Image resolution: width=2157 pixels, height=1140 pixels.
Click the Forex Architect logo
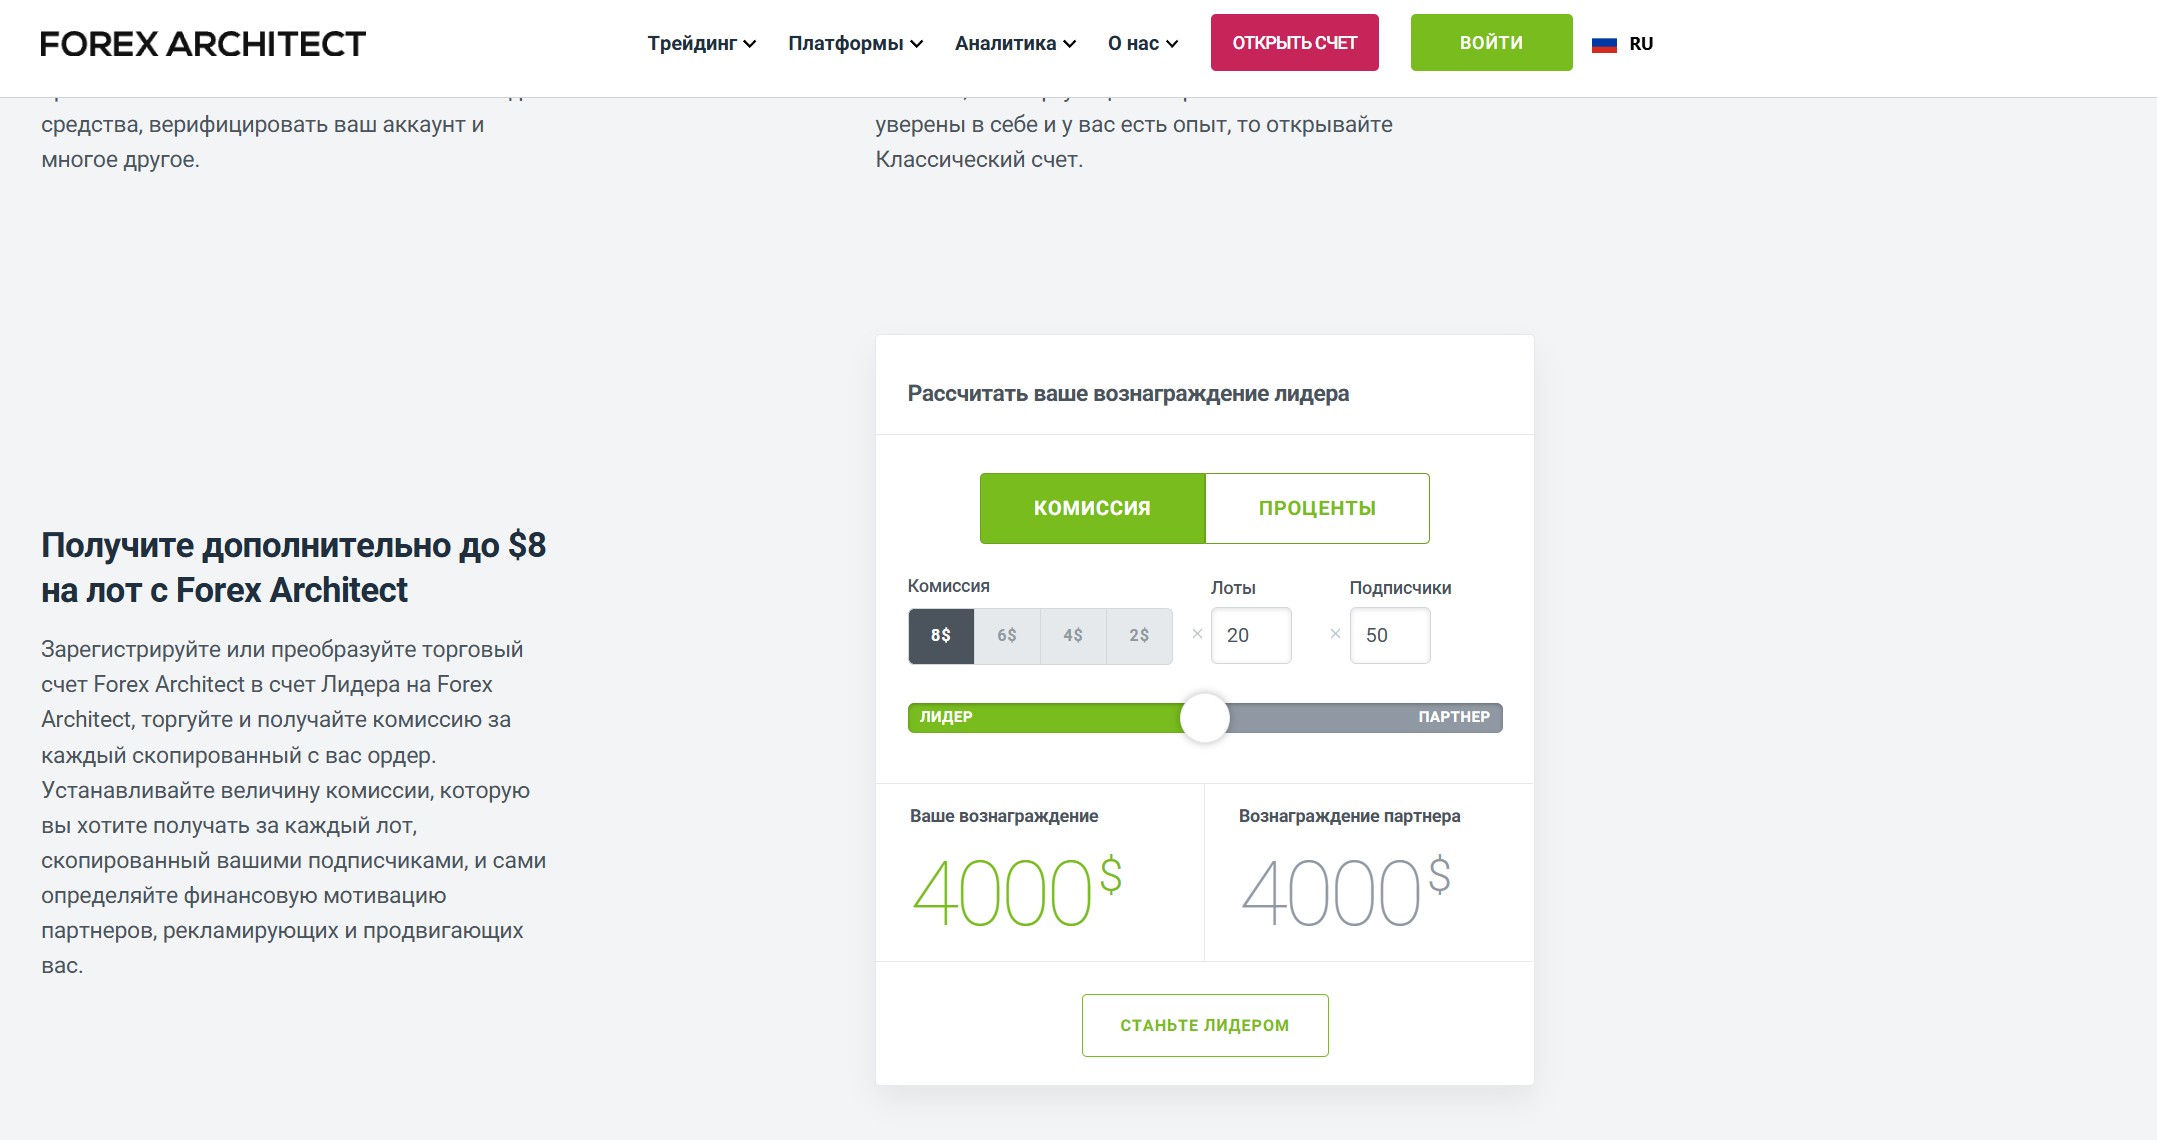tap(203, 44)
